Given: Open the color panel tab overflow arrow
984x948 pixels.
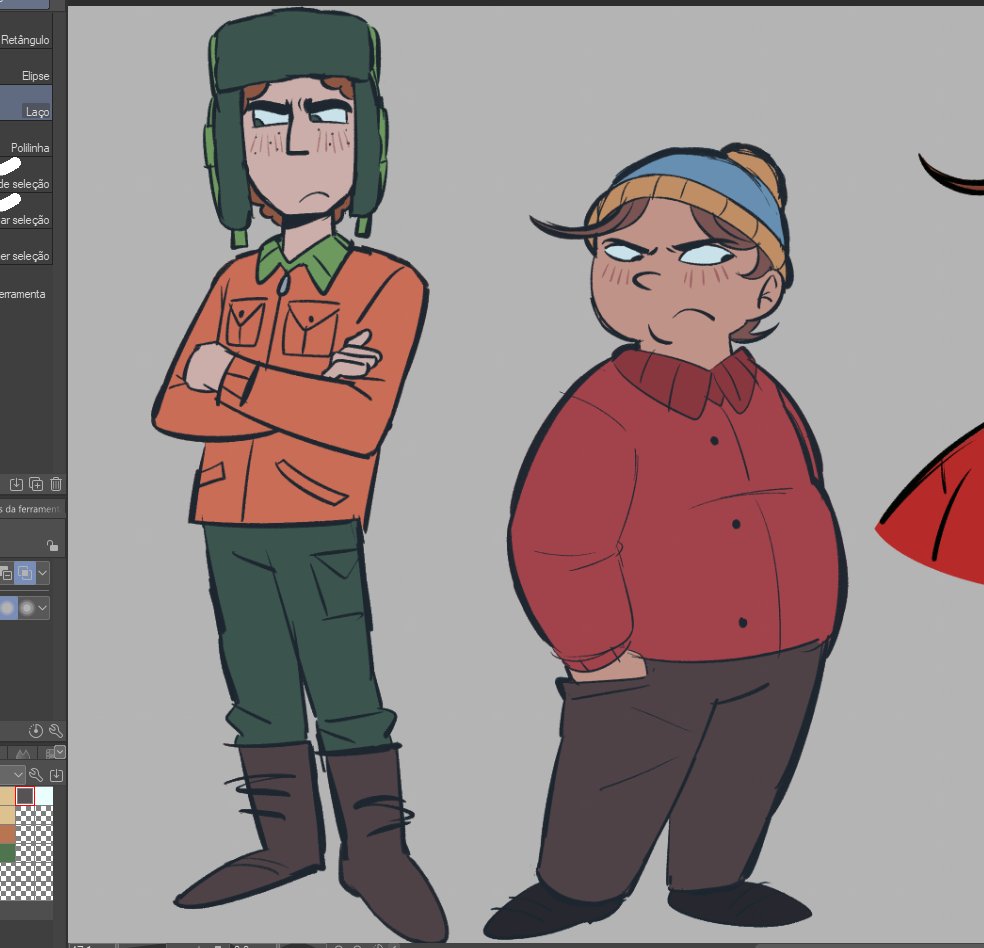Looking at the screenshot, I should 60,751.
